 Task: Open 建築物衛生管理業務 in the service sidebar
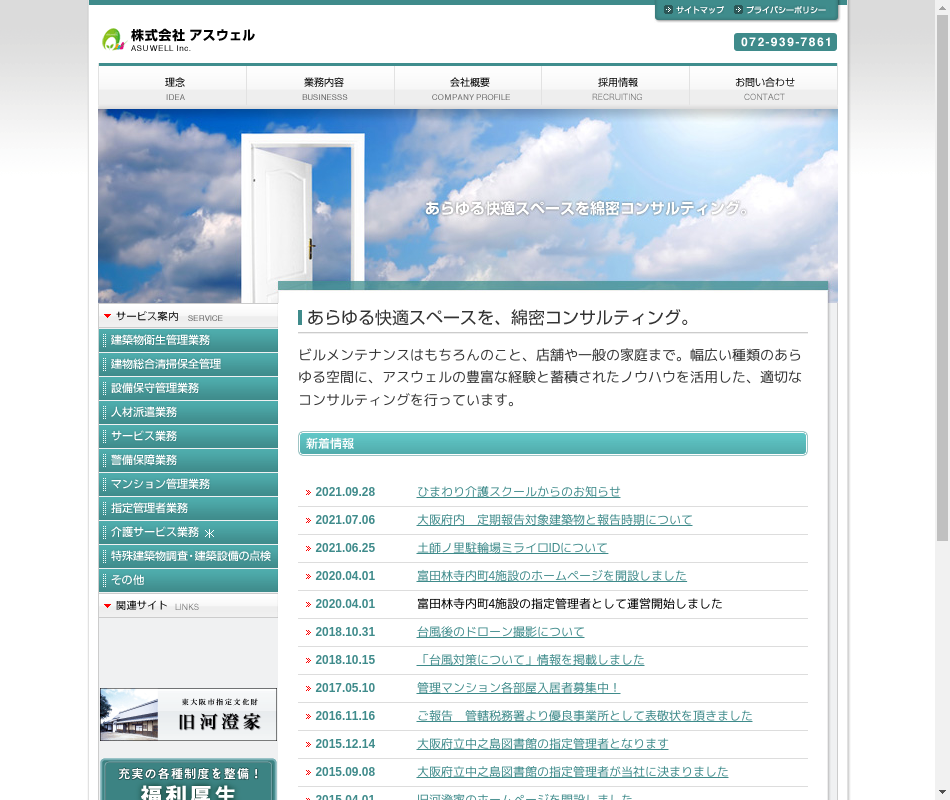tap(188, 340)
